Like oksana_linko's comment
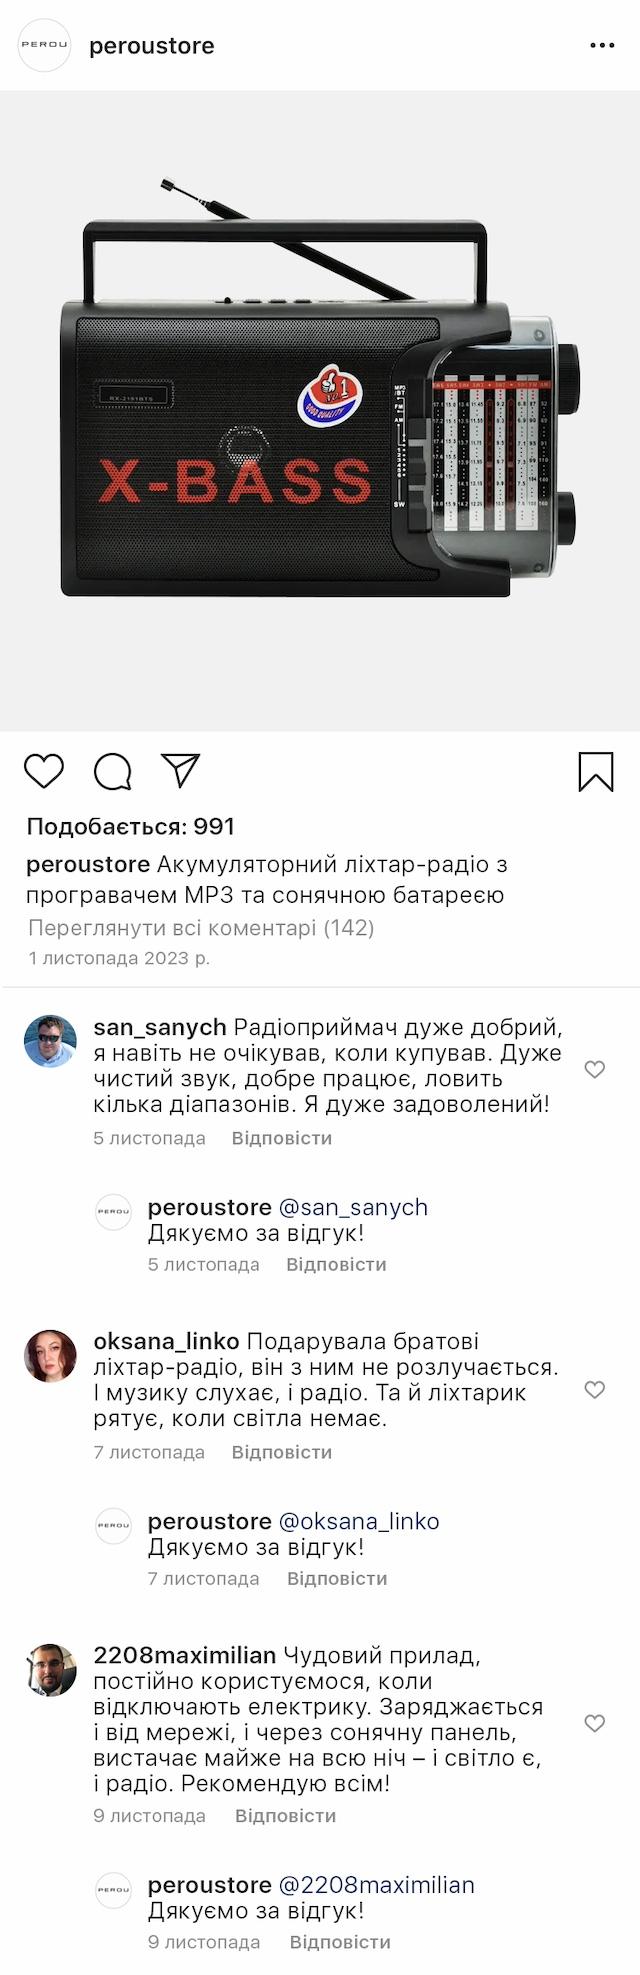640x1975 pixels. 595,1390
